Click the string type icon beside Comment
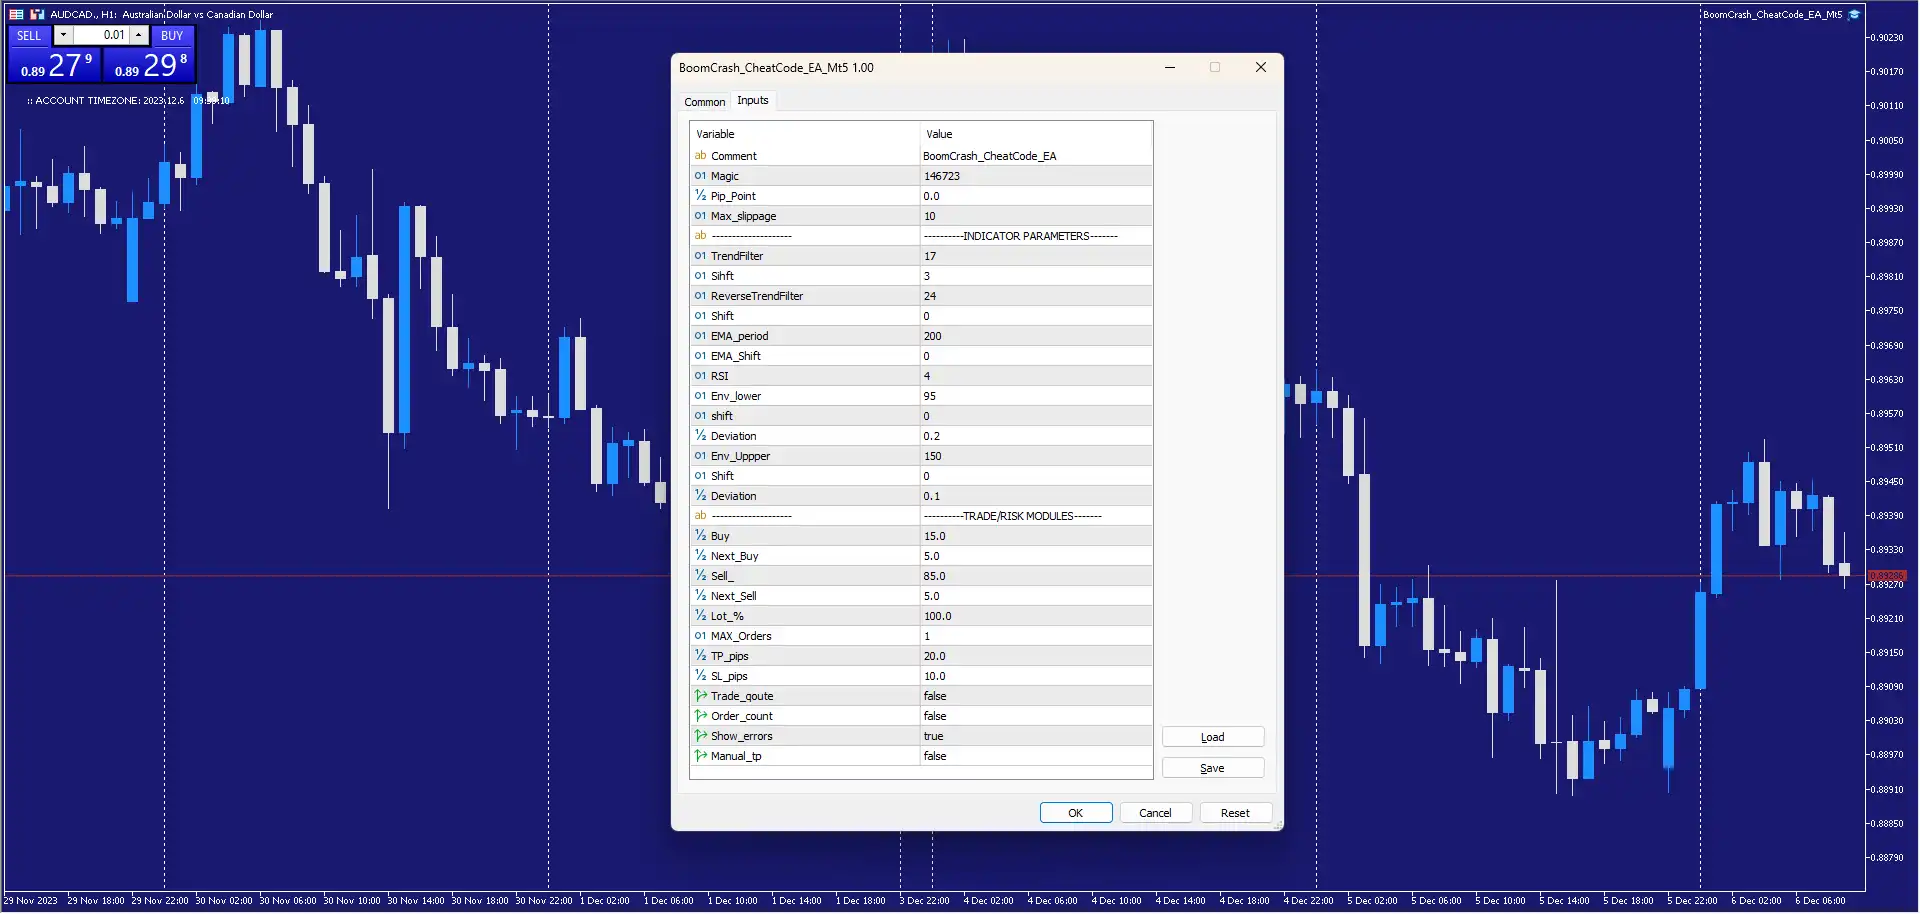 click(x=700, y=156)
